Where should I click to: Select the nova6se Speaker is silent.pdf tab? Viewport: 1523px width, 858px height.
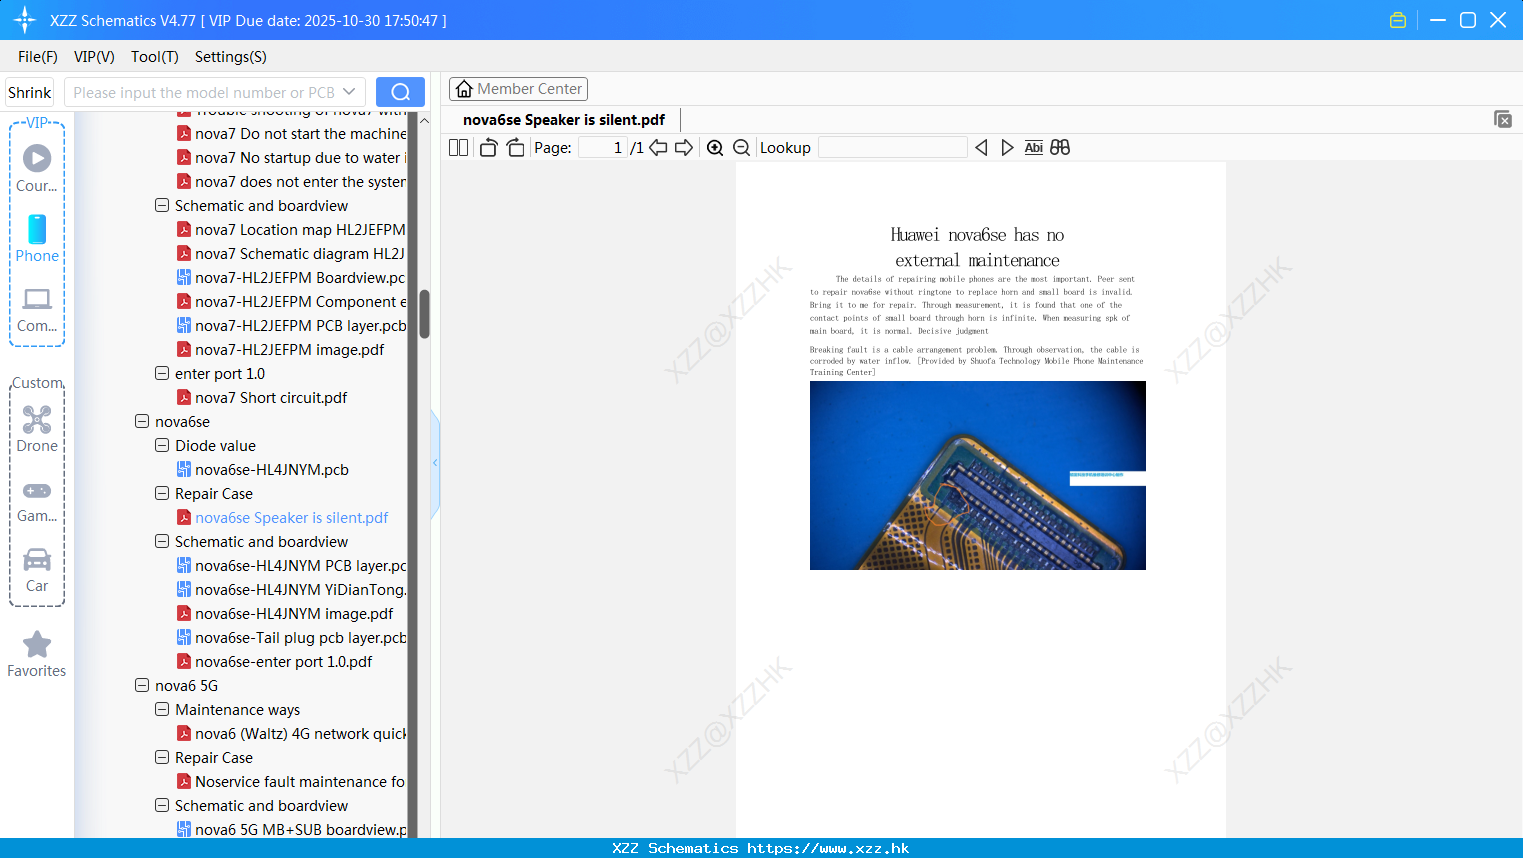coord(564,120)
